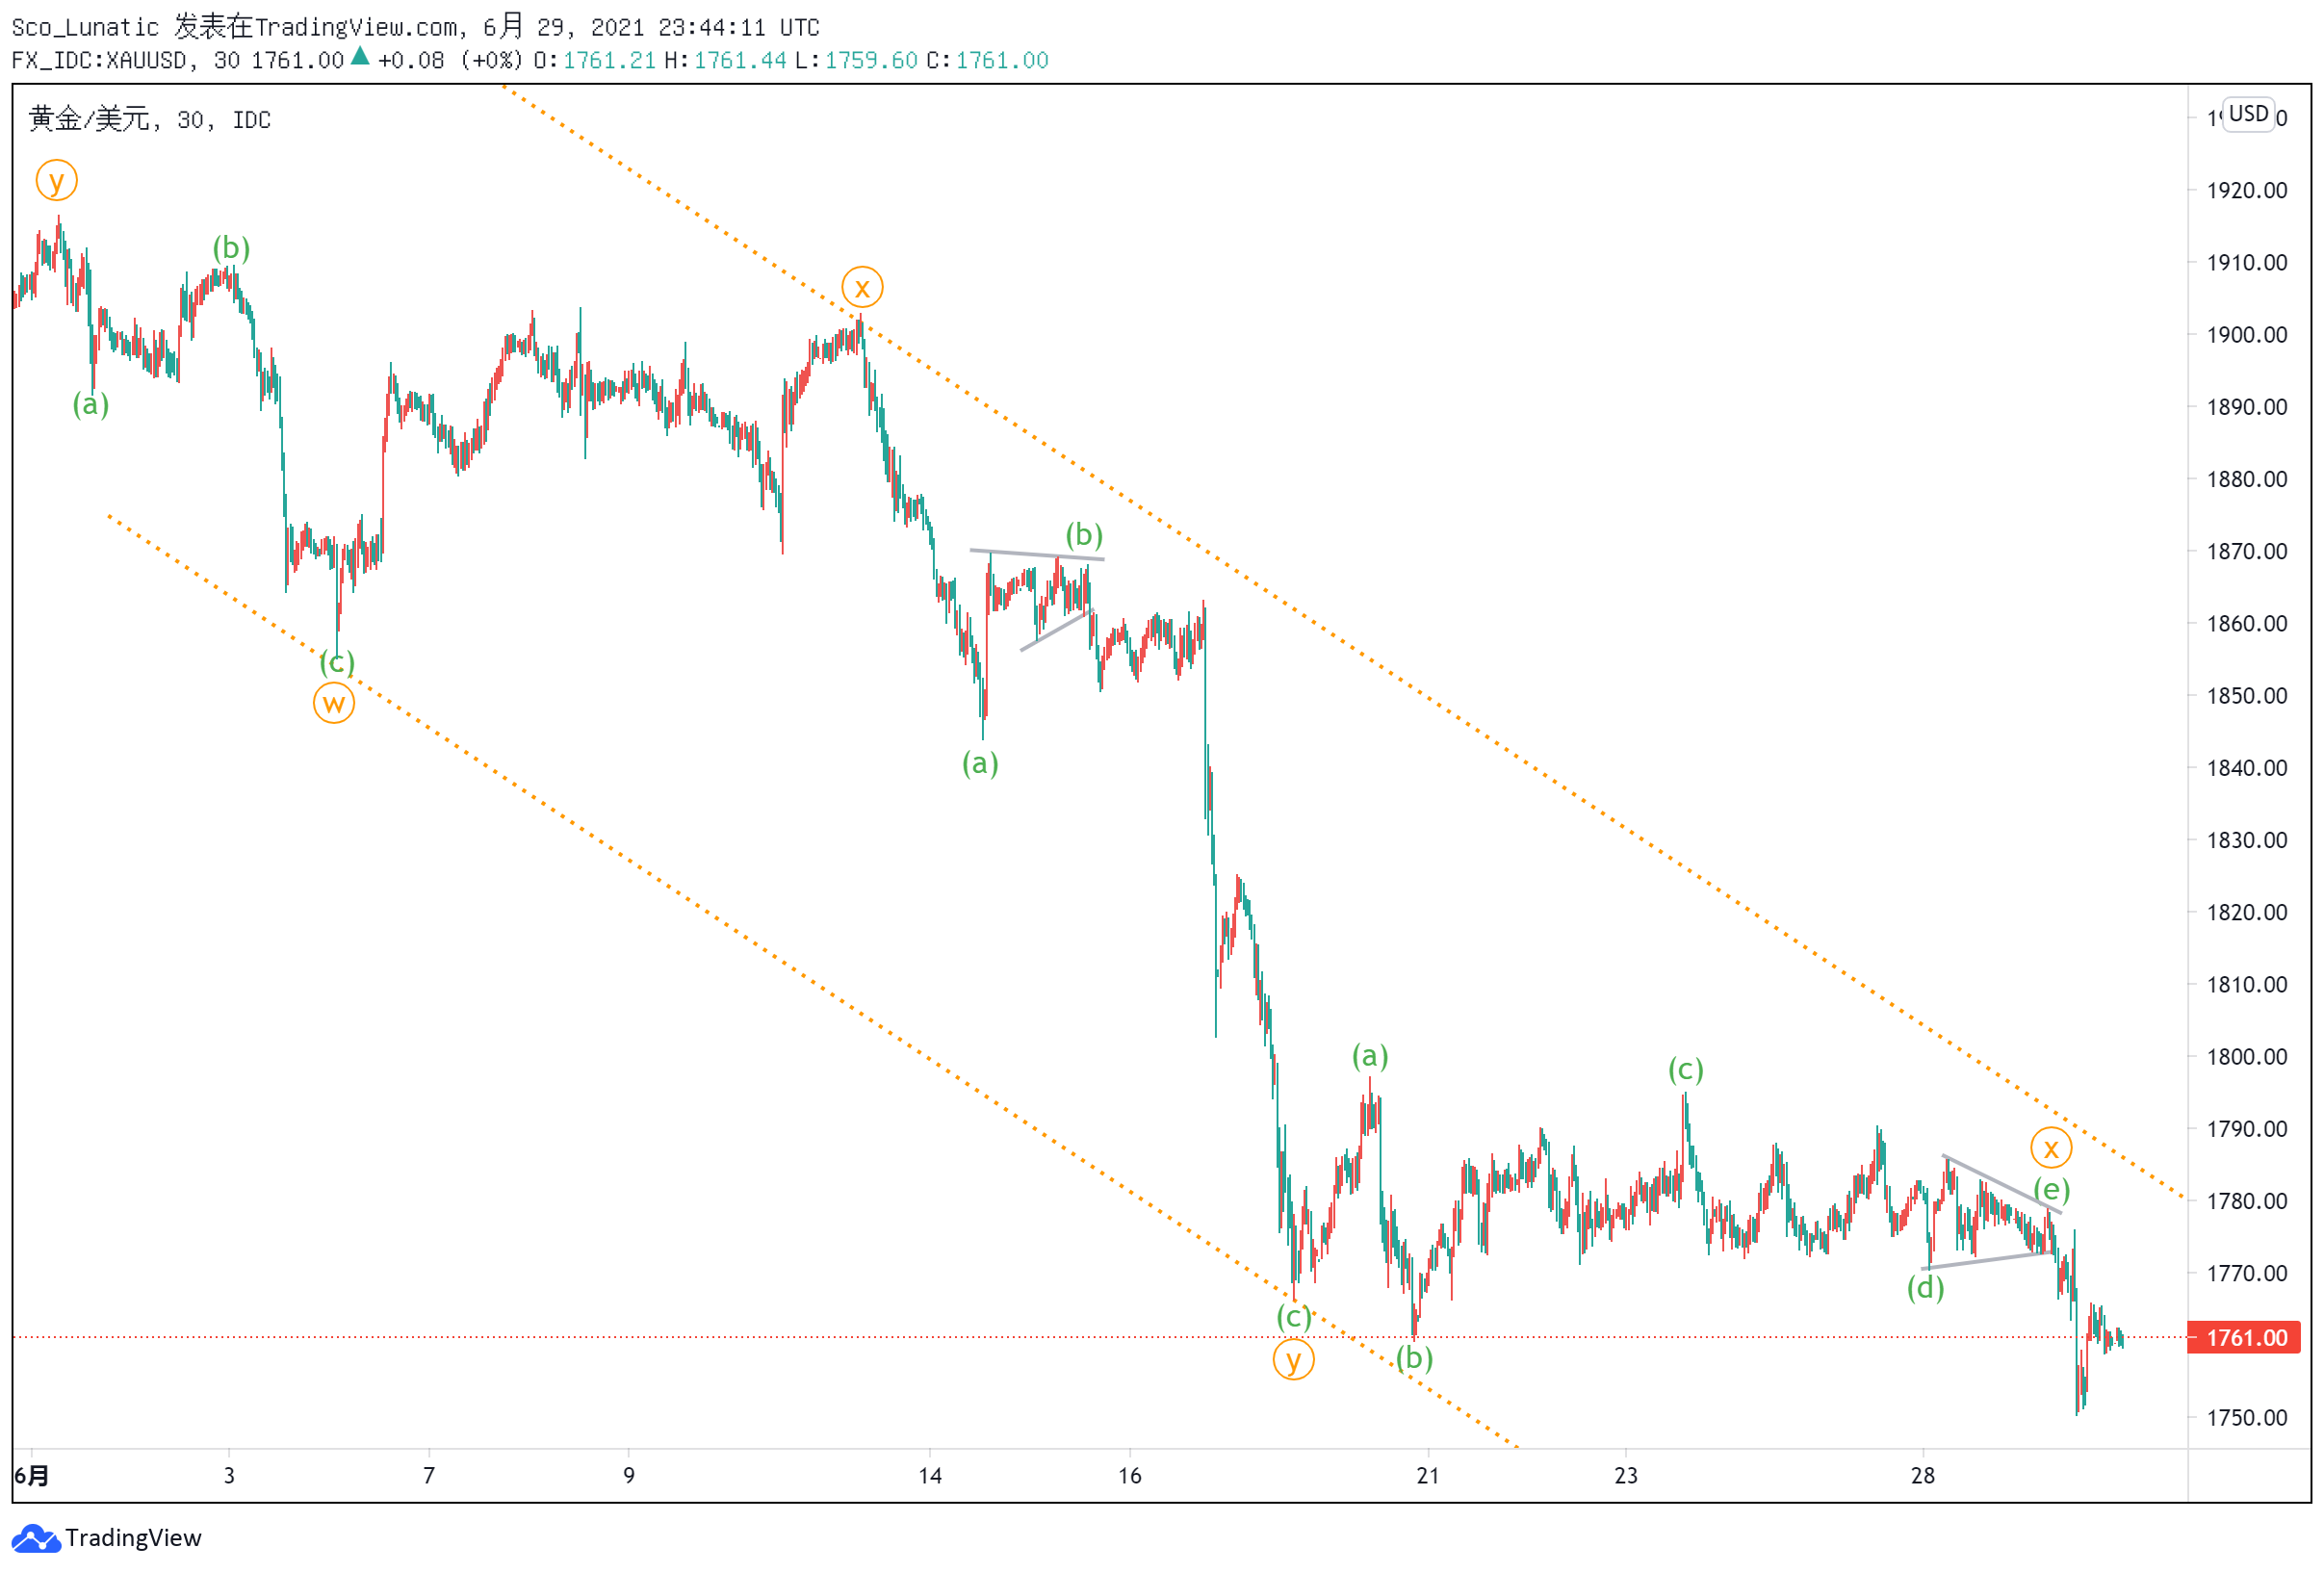The image size is (2324, 1573).
Task: Click the green (e) wave label
Action: click(2051, 1190)
